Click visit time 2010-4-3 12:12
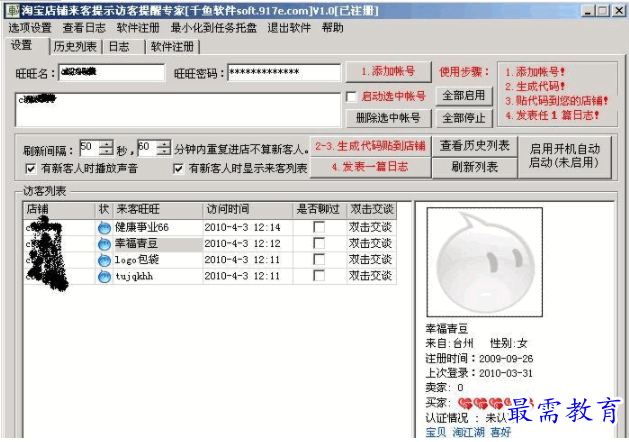The height and width of the screenshot is (442, 629). point(242,243)
